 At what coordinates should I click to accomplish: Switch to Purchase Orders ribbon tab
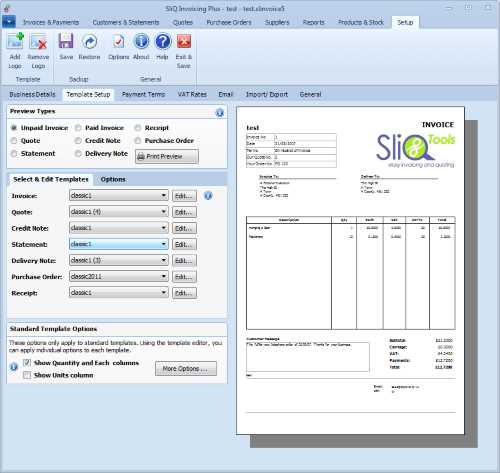click(229, 22)
